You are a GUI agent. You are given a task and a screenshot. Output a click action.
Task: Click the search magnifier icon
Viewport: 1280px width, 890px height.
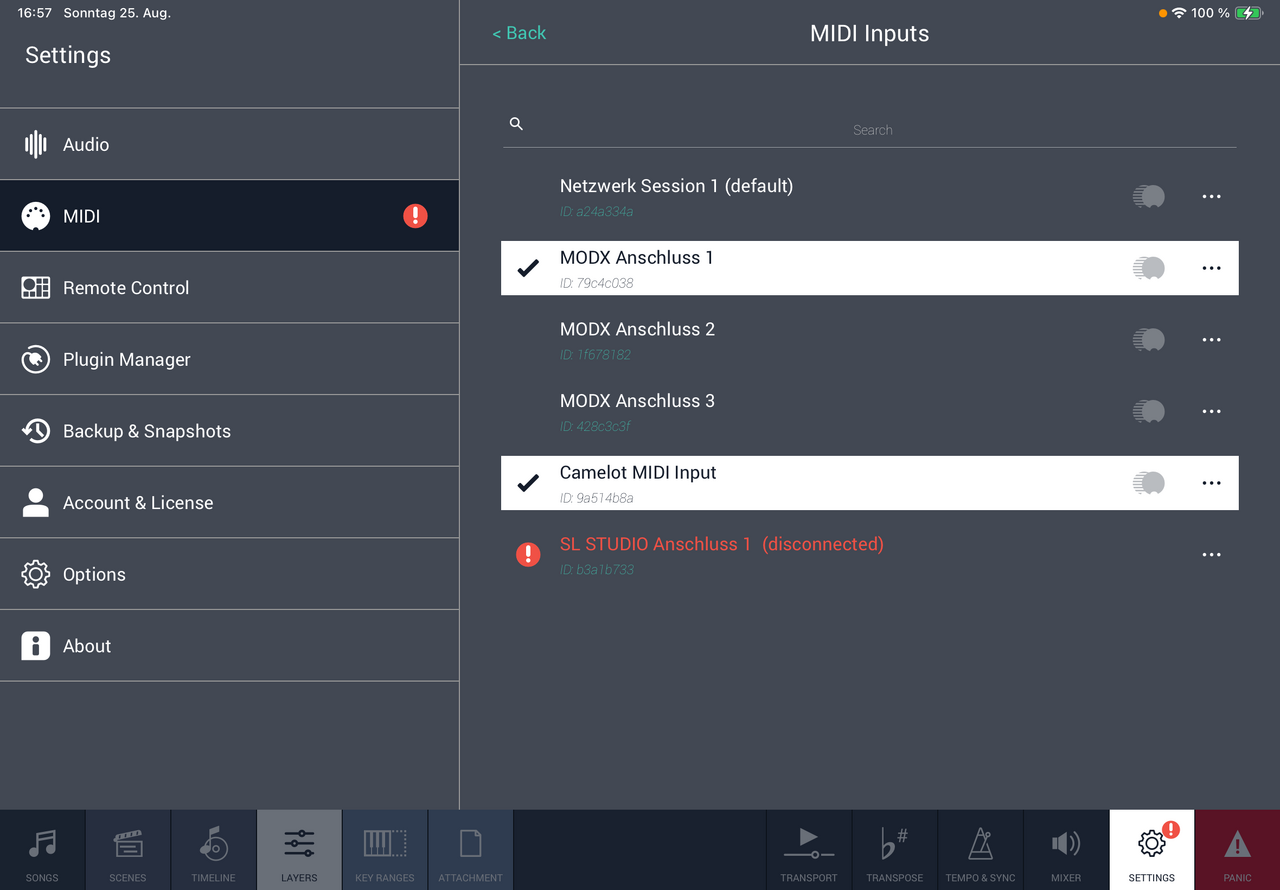coord(516,124)
